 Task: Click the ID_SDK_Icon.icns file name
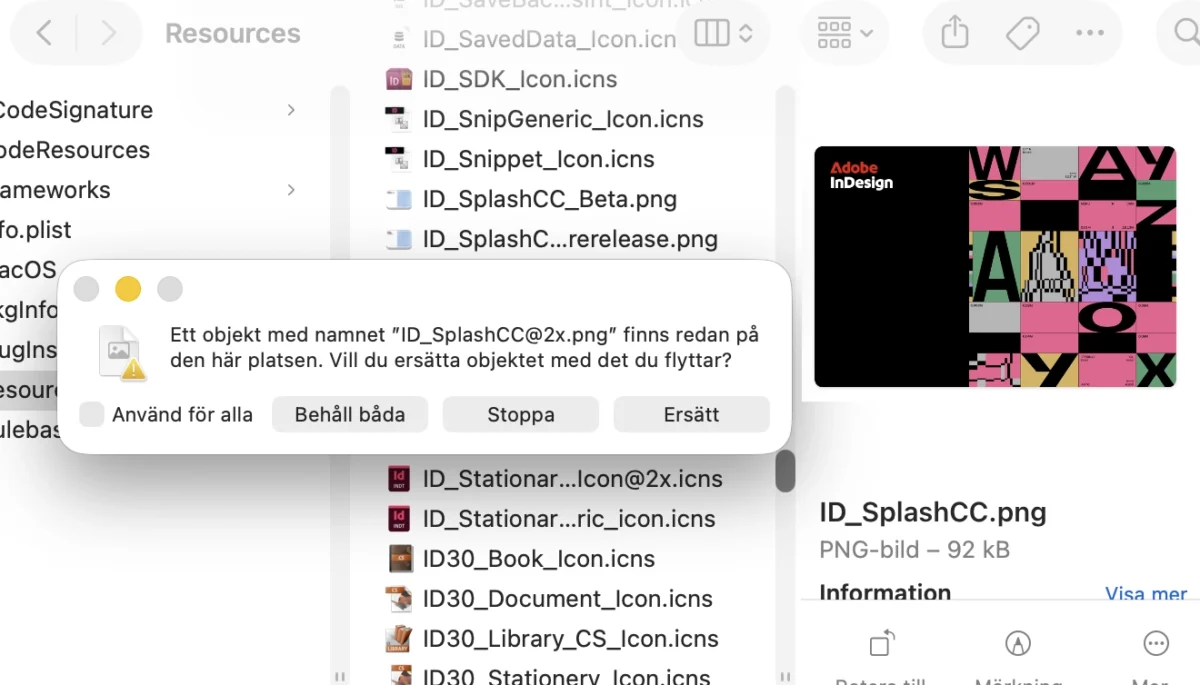[520, 79]
